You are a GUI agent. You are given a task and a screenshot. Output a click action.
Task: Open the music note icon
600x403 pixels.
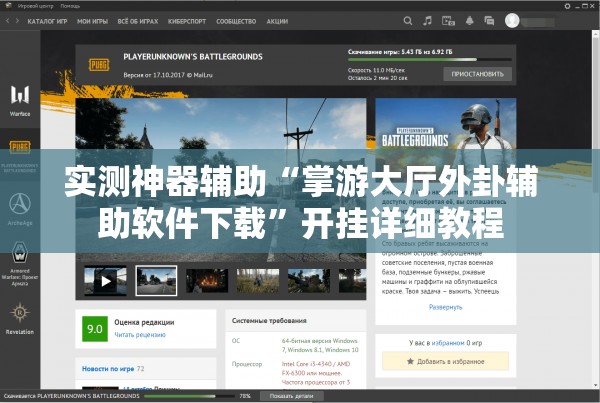(427, 21)
